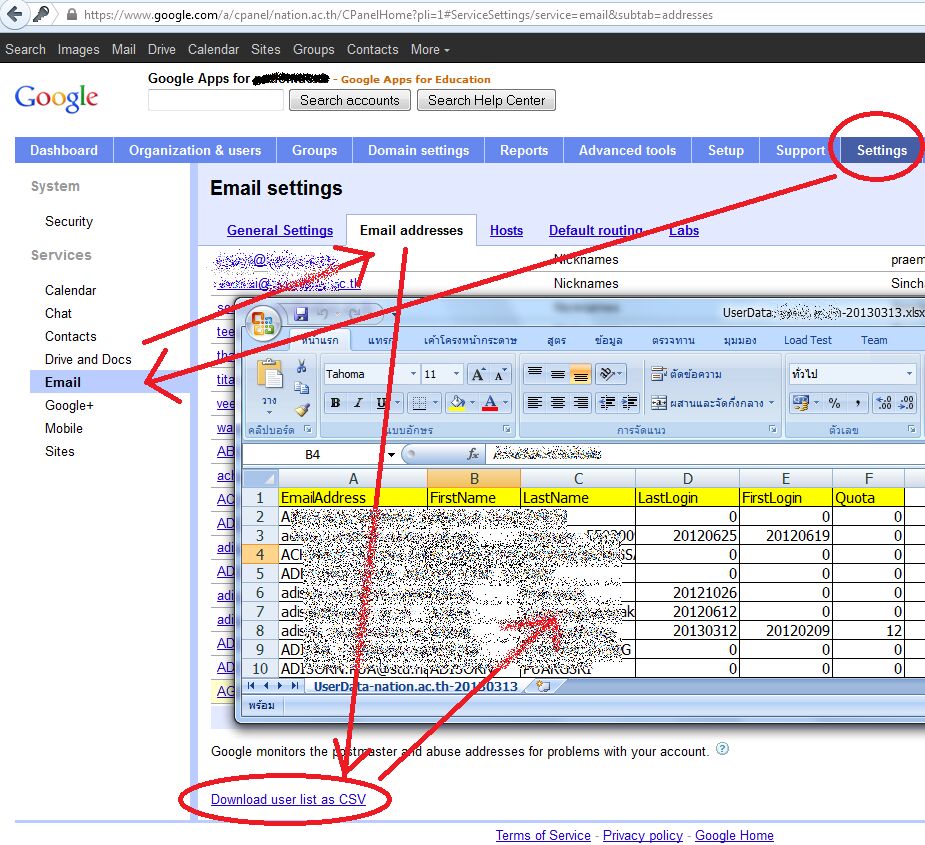The height and width of the screenshot is (845, 925).
Task: Open the merge and center dropdown arrow
Action: [x=771, y=403]
